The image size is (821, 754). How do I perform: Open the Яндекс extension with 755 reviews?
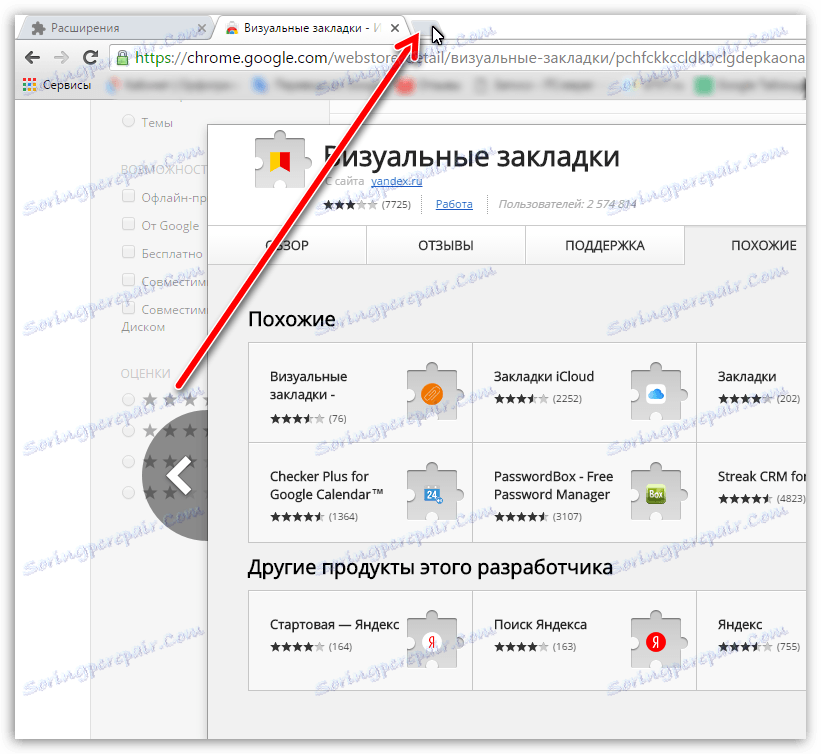[740, 625]
